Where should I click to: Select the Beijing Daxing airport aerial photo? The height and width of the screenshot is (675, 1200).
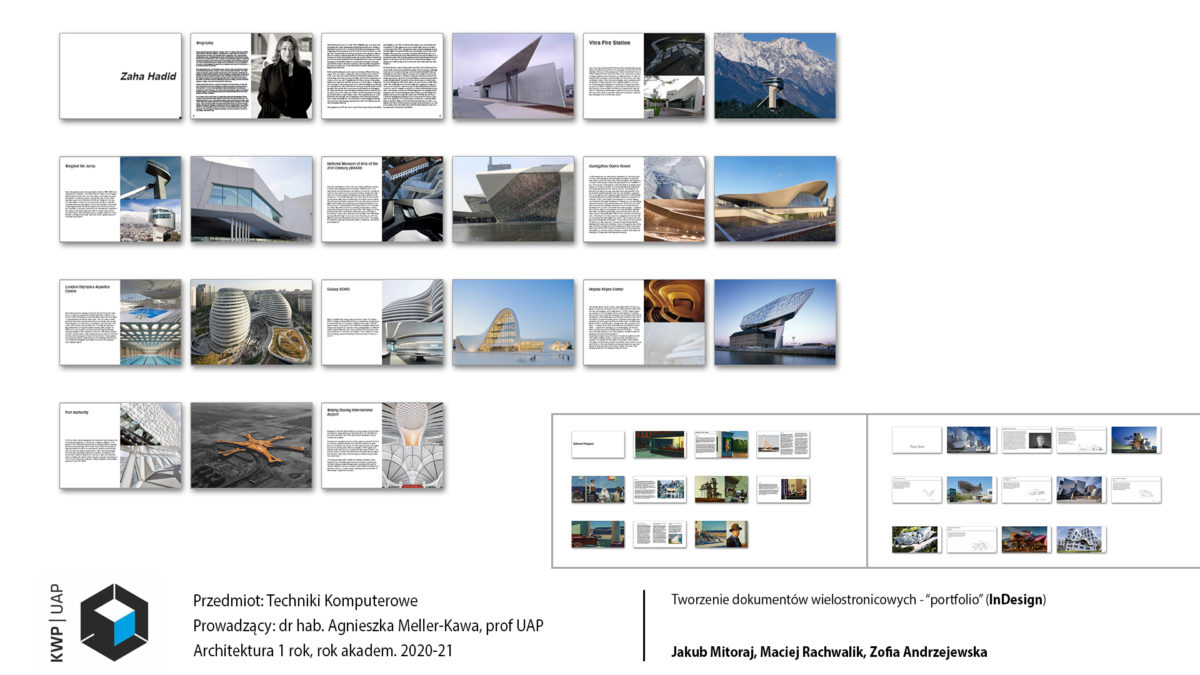click(x=251, y=445)
